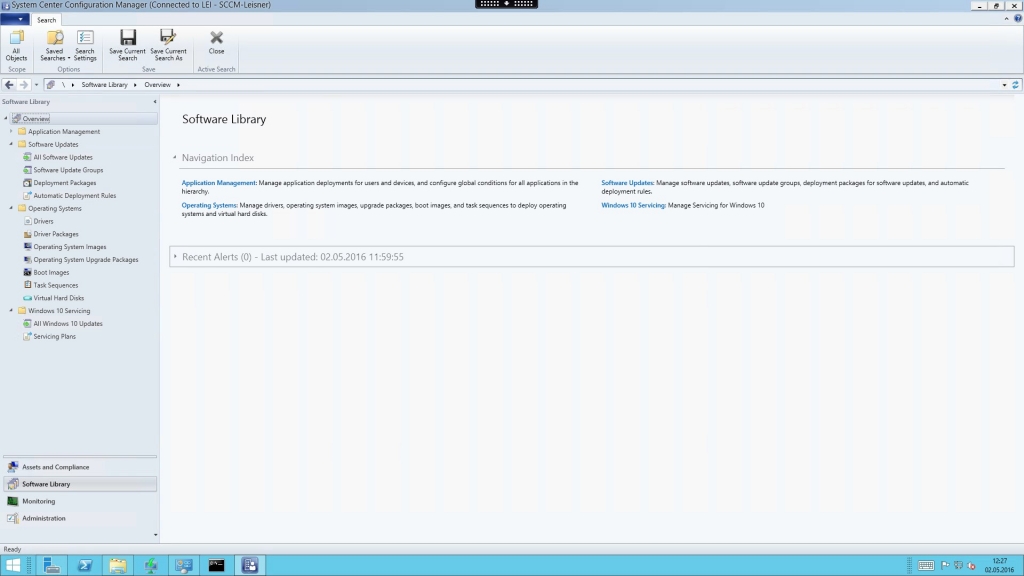The image size is (1024, 576).
Task: Open the on-screen keyboard tray icon
Action: click(925, 566)
